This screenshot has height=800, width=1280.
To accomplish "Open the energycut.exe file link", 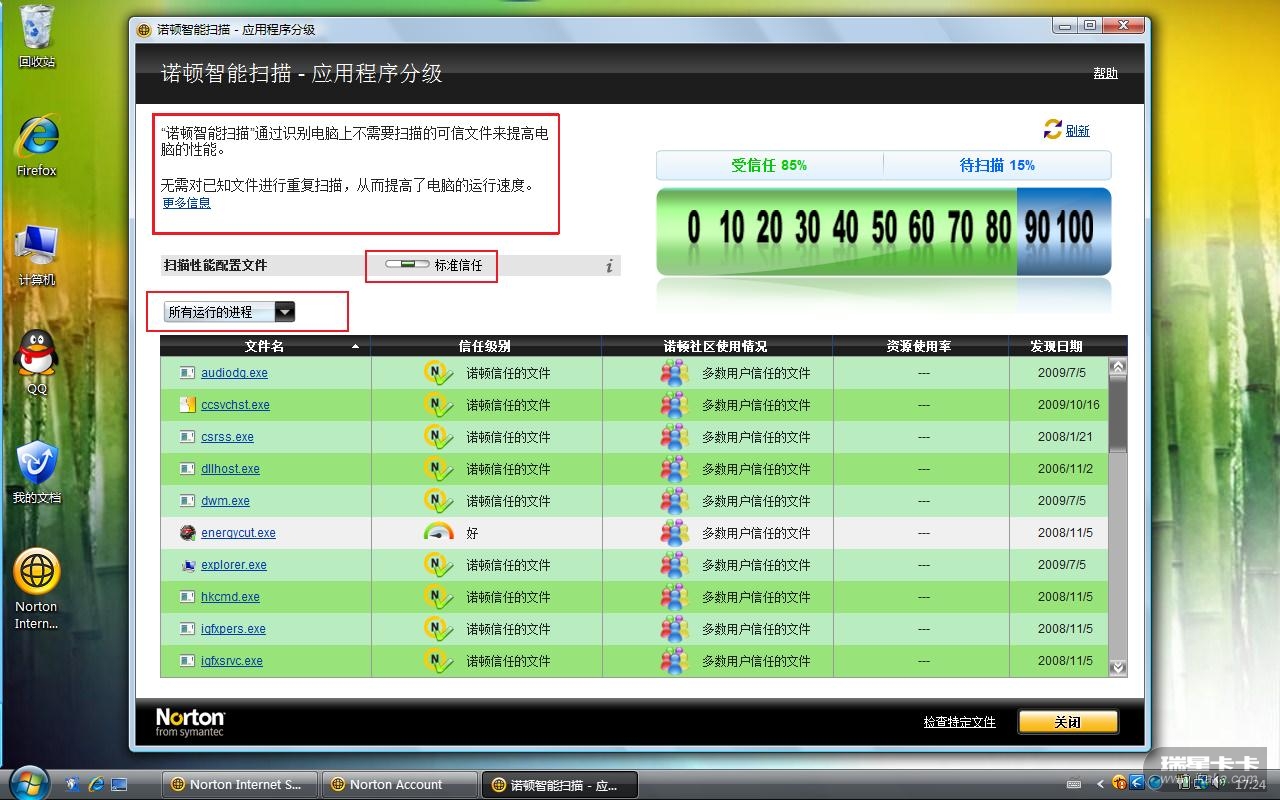I will (x=238, y=533).
